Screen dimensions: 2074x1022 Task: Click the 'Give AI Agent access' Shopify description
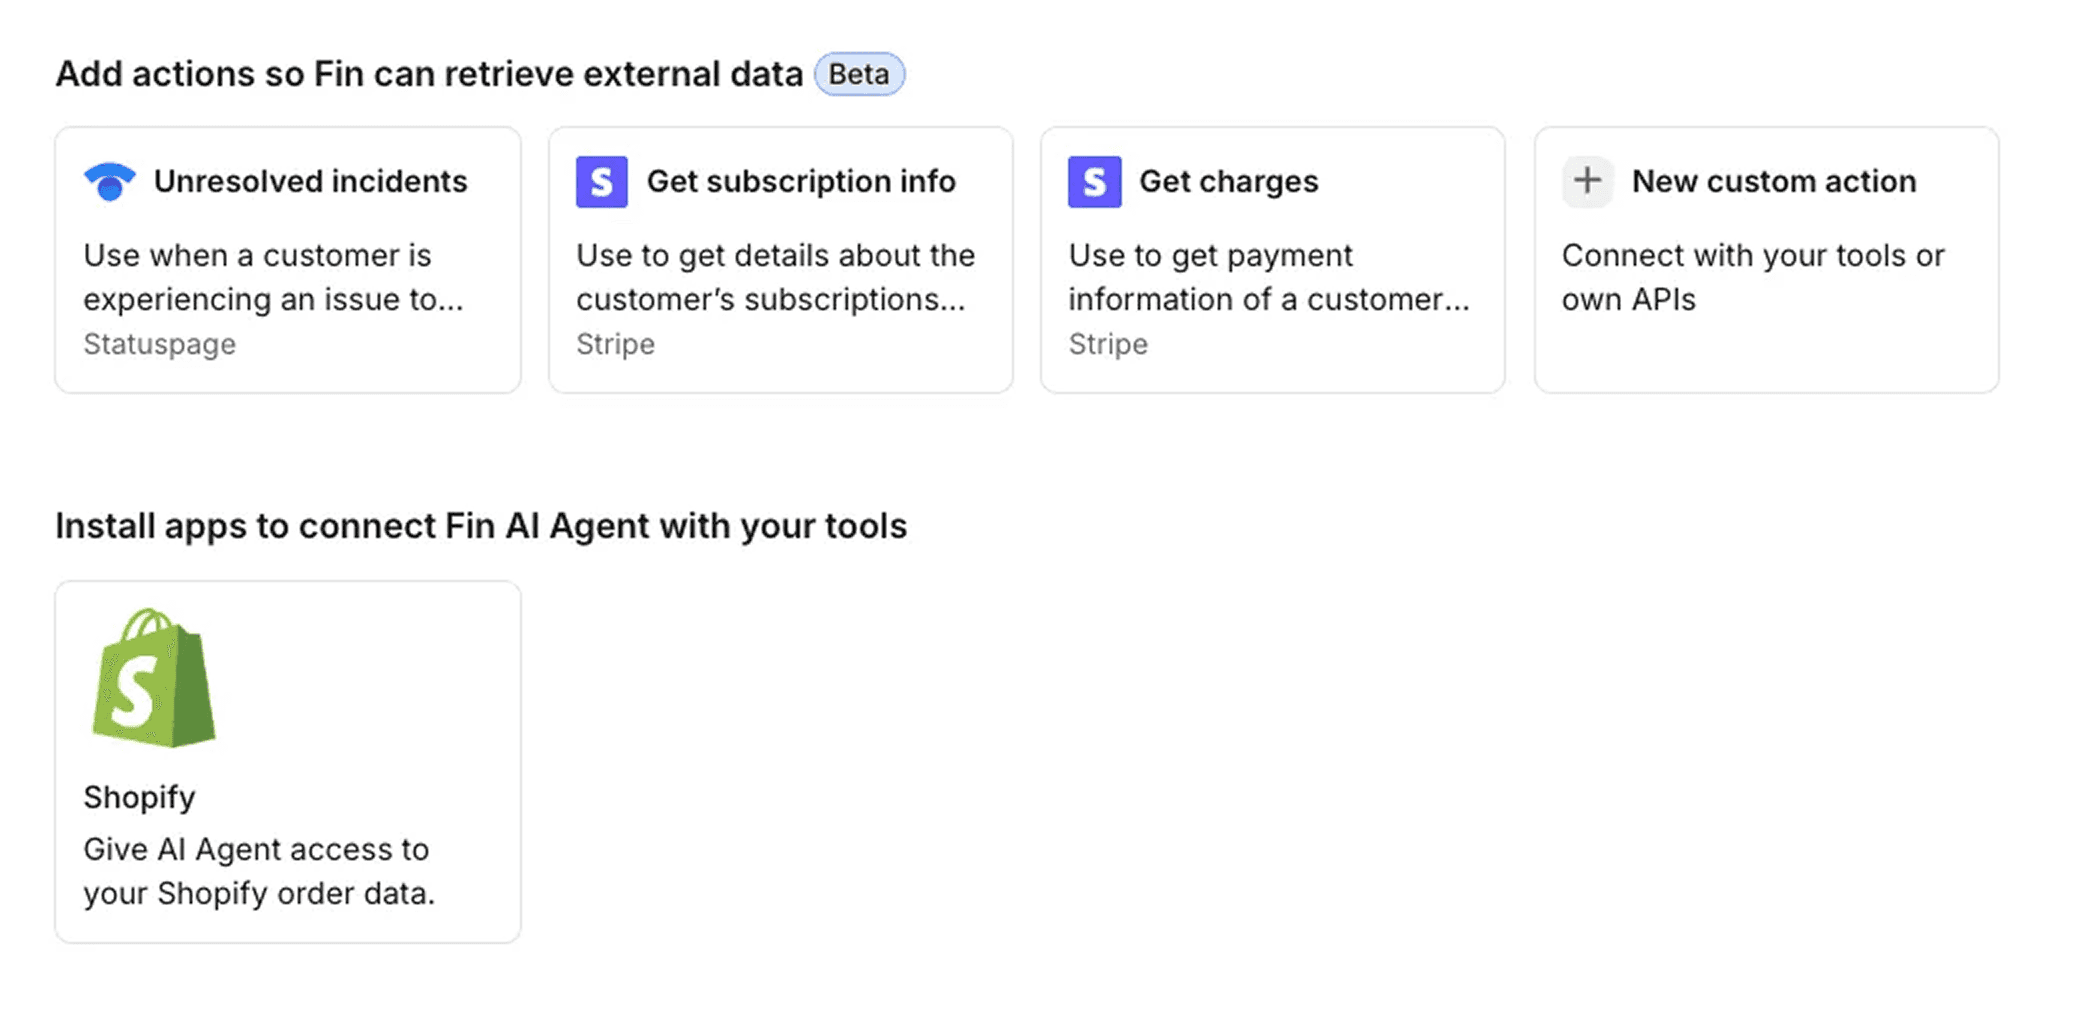coord(259,871)
